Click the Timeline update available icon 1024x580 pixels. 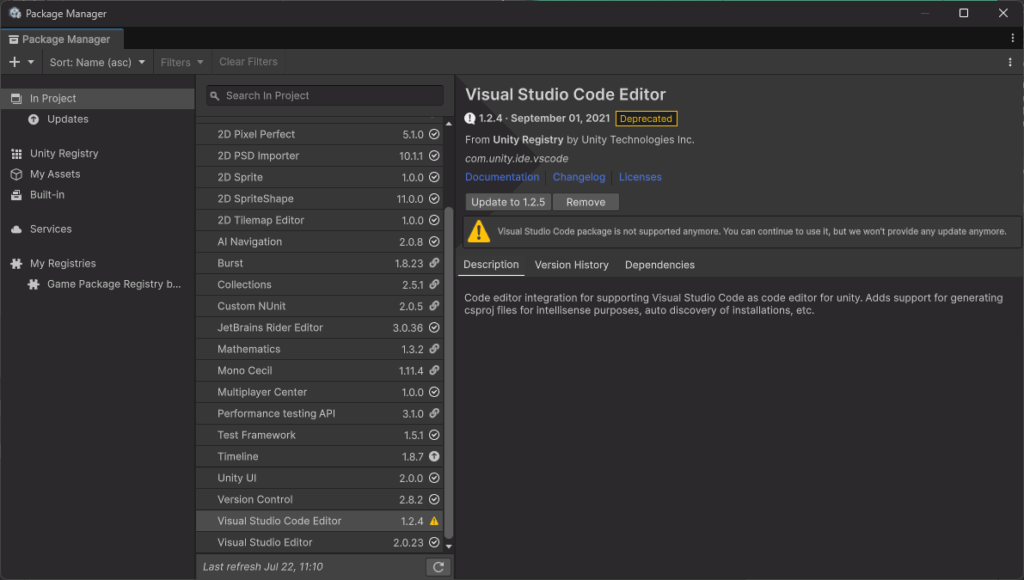tap(434, 457)
